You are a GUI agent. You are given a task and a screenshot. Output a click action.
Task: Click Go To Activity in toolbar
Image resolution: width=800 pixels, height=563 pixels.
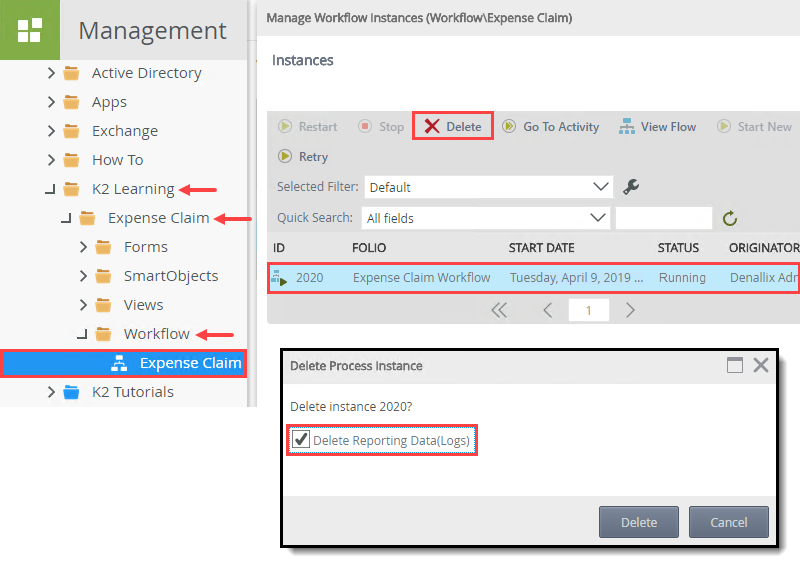(551, 127)
